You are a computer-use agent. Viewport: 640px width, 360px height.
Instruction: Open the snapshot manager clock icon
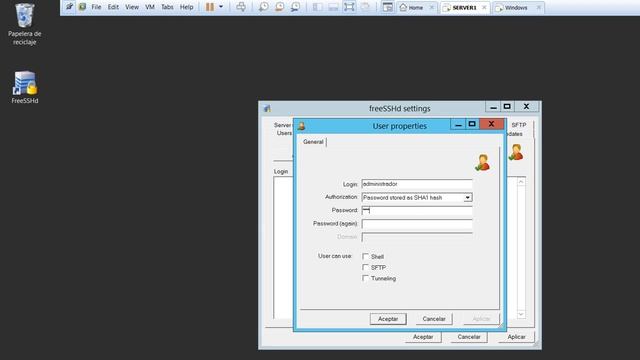(296, 7)
